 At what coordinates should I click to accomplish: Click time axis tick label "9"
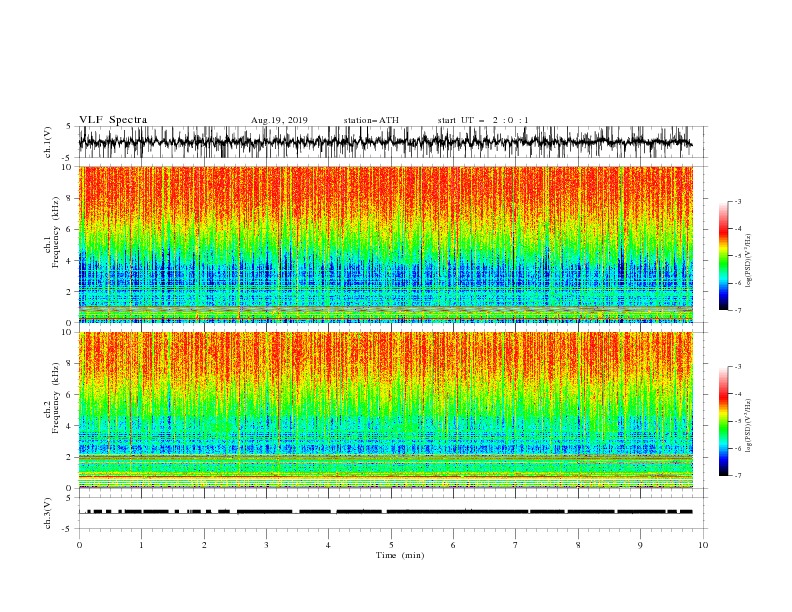[x=640, y=545]
